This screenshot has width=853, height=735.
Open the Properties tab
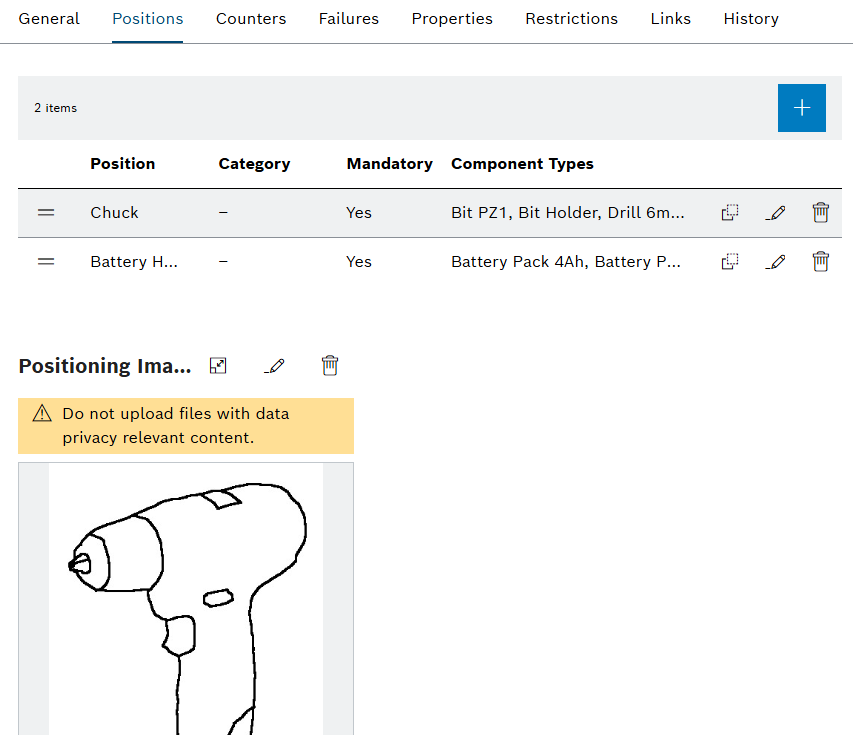[x=452, y=18]
